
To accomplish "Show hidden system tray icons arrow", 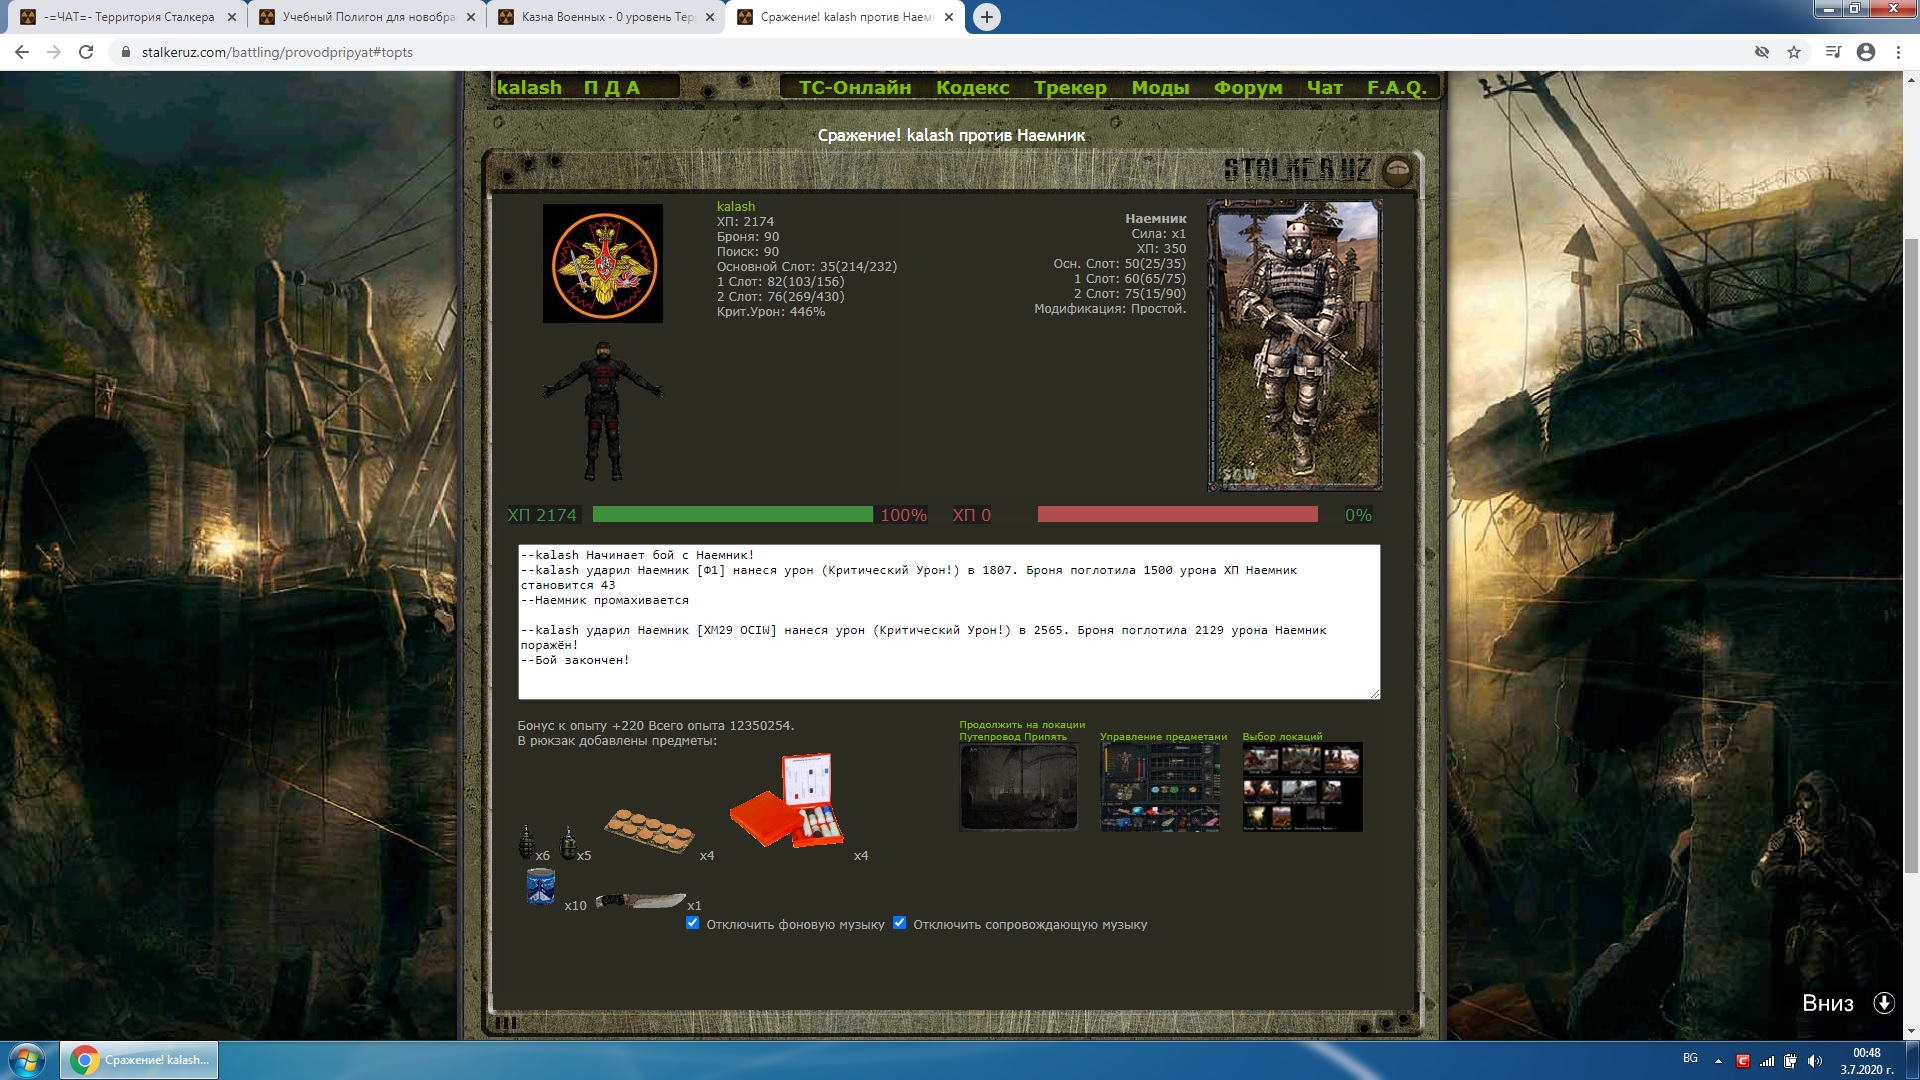I will pyautogui.click(x=1718, y=1060).
